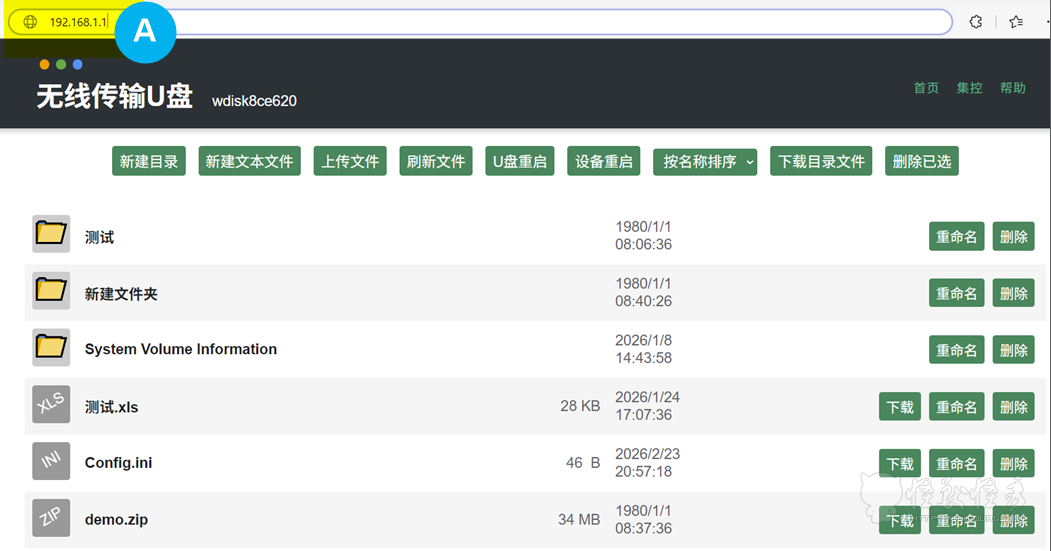The image size is (1051, 551).
Task: Click the address bar showing 192.168.1.1
Action: 500,22
